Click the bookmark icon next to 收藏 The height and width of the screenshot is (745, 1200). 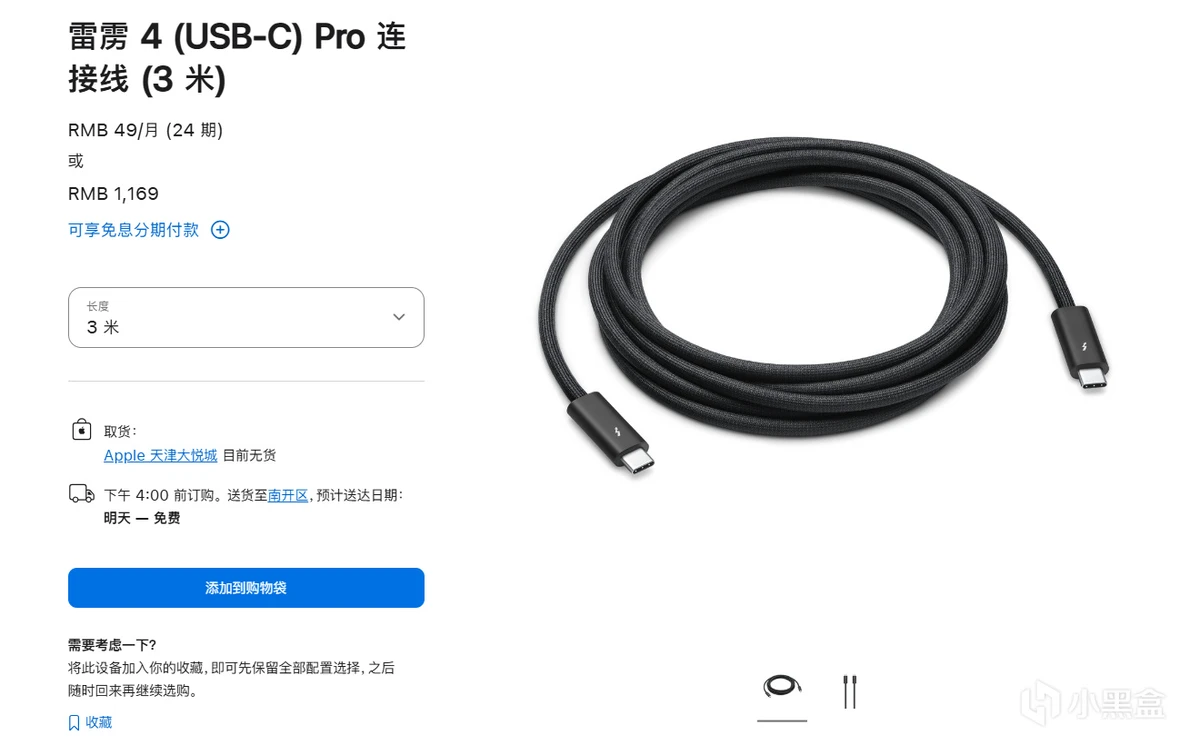click(74, 722)
